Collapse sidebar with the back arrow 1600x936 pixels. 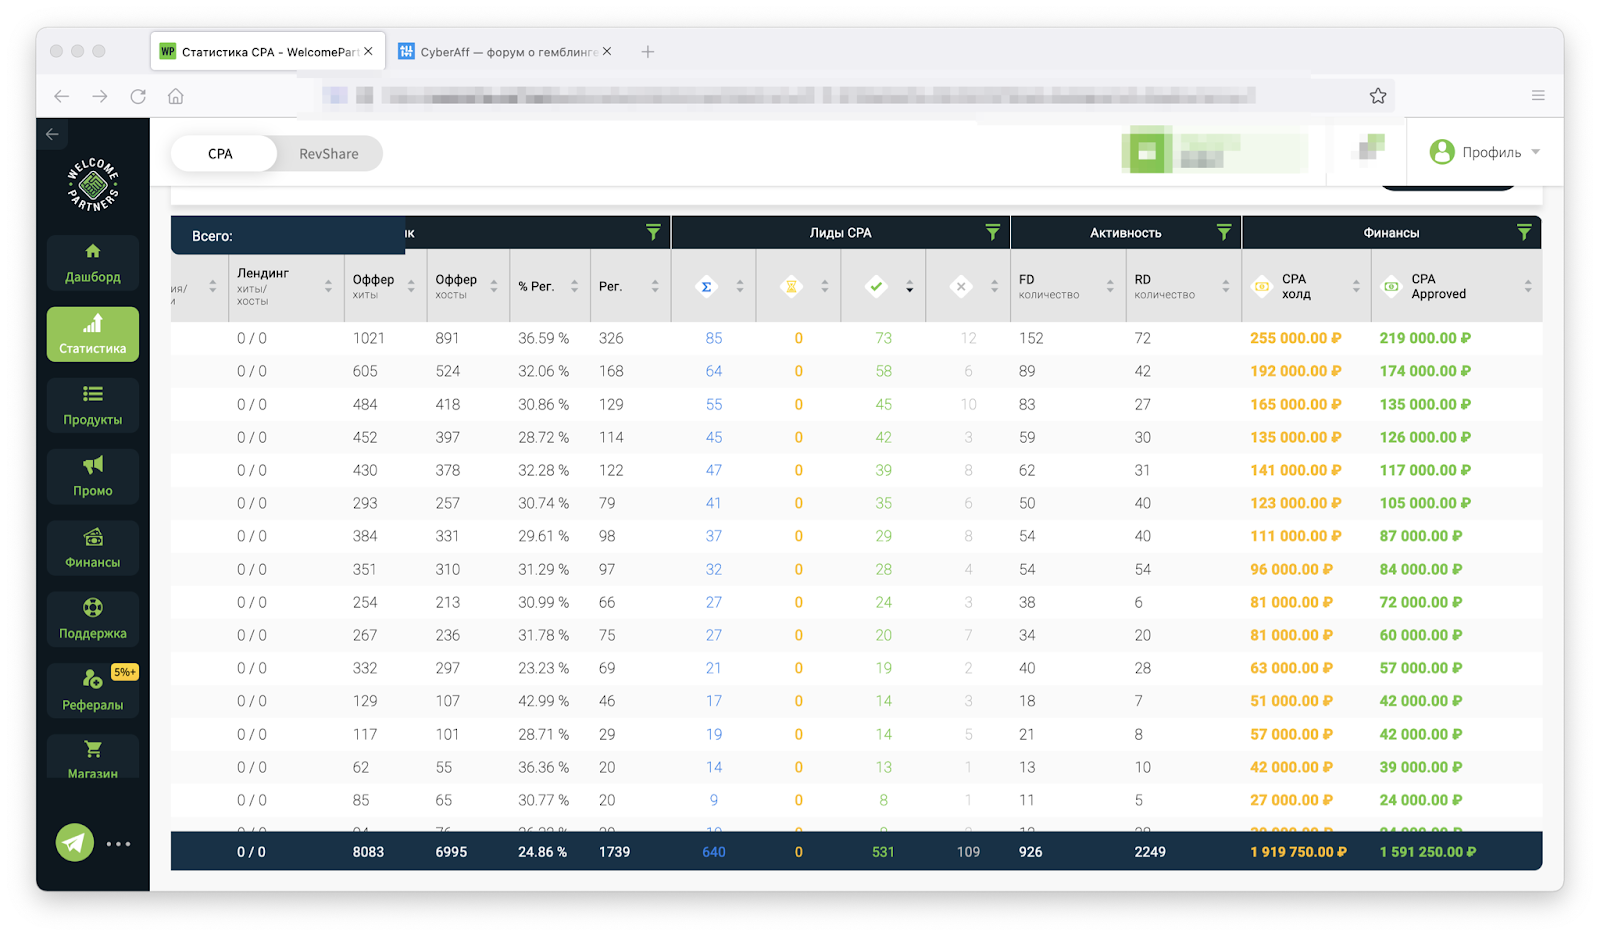[52, 134]
